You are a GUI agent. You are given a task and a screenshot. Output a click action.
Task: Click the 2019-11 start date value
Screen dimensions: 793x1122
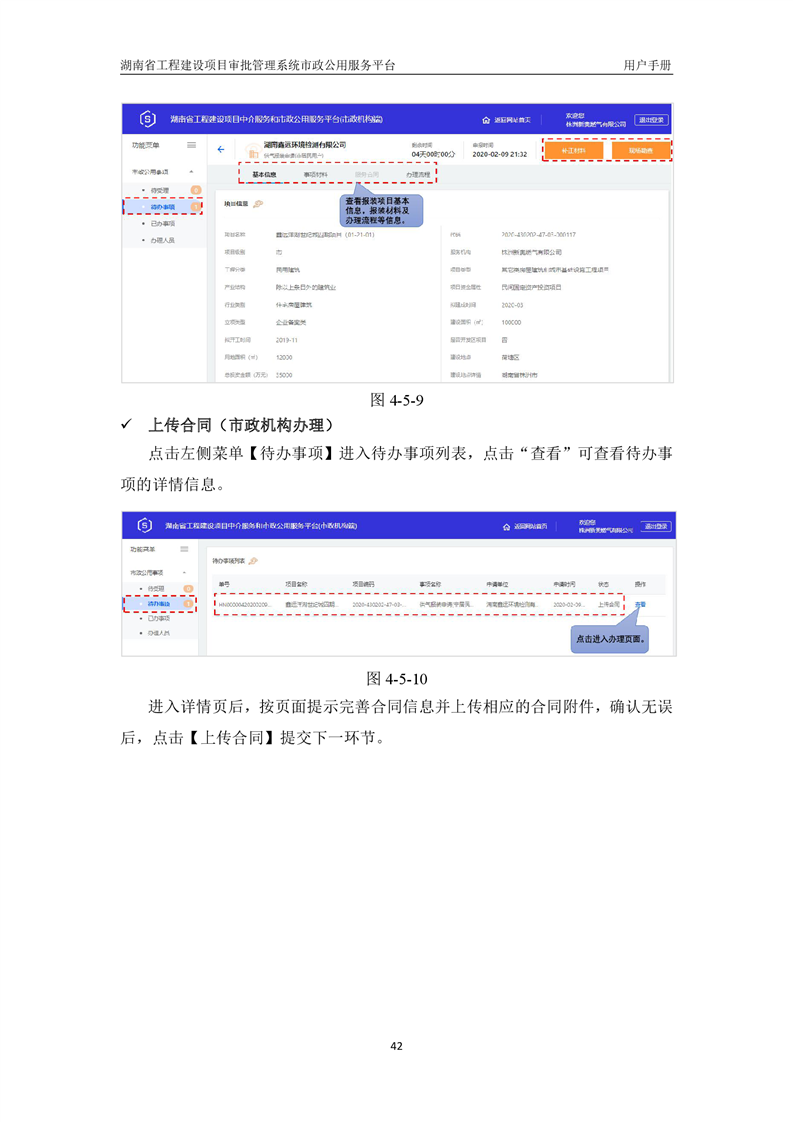[x=287, y=340]
